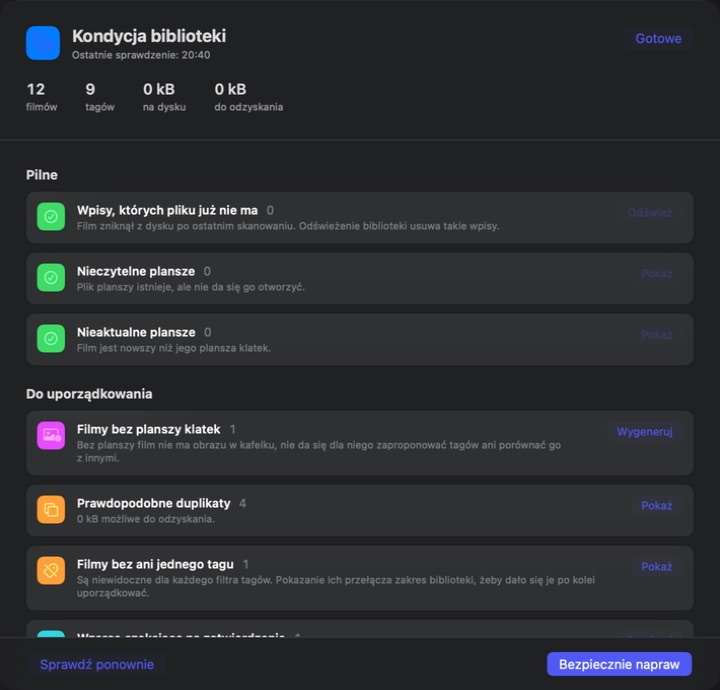This screenshot has width=720, height=690.
Task: Click the Filmy bez planszy klatek title
Action: (x=148, y=429)
